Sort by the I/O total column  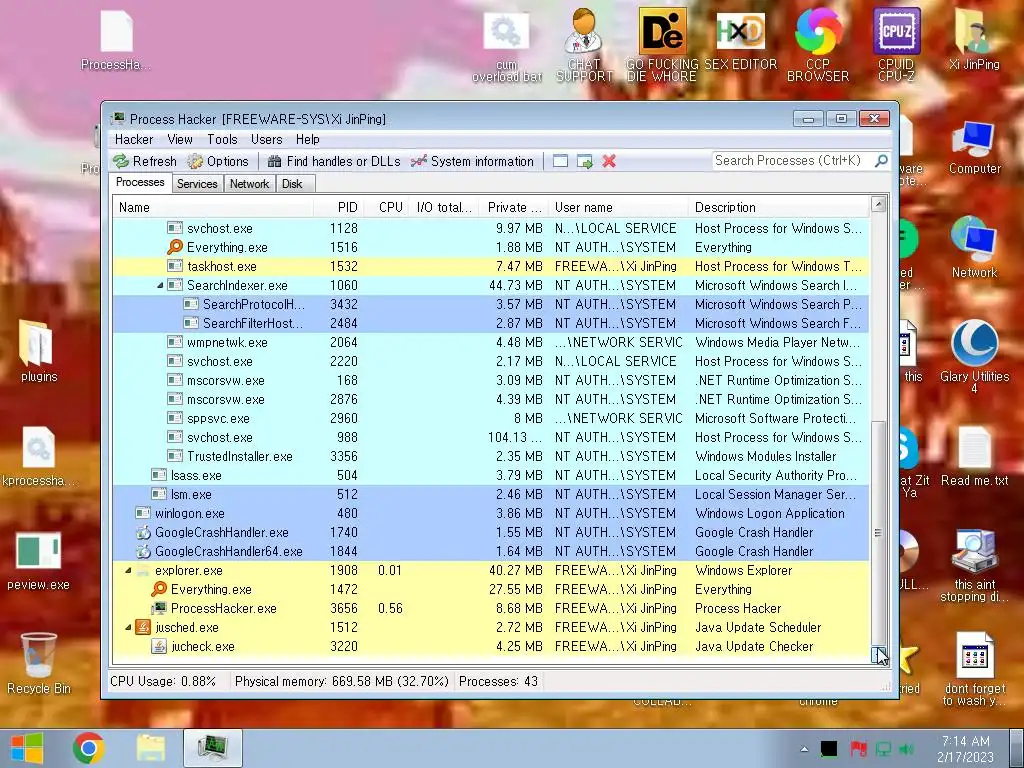(x=443, y=207)
